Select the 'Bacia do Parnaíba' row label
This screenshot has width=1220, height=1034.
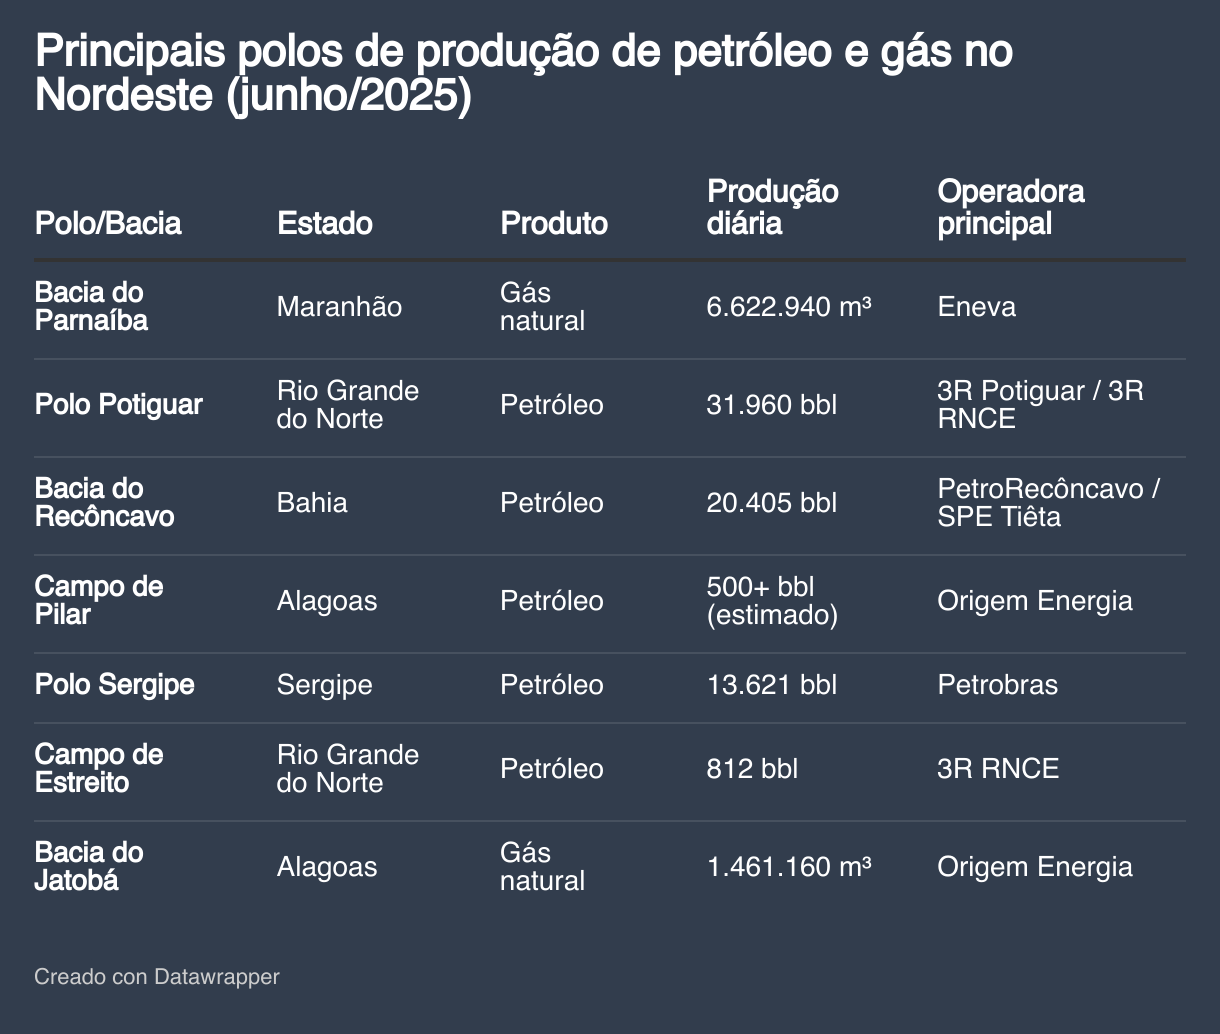click(91, 307)
